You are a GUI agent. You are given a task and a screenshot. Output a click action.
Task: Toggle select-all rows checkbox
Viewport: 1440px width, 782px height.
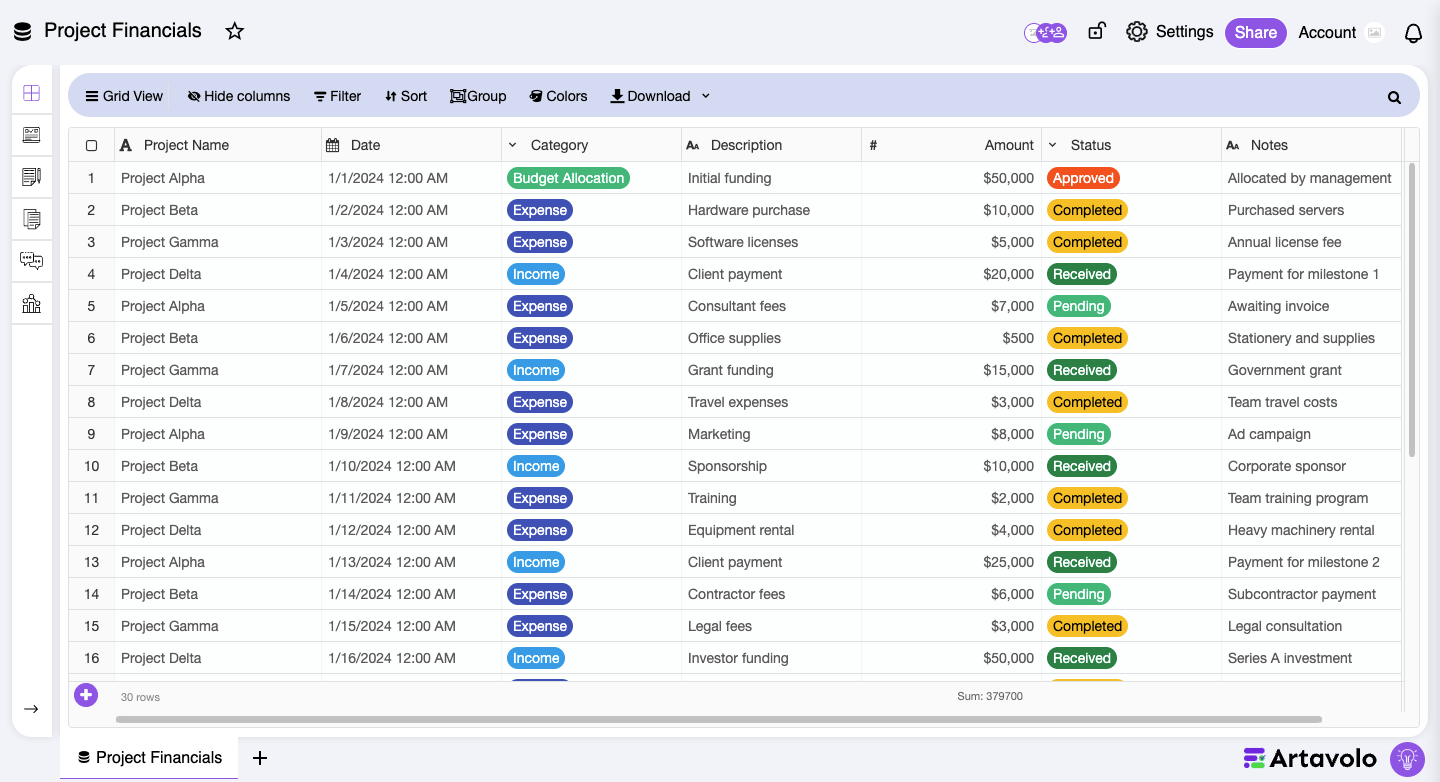click(x=92, y=145)
